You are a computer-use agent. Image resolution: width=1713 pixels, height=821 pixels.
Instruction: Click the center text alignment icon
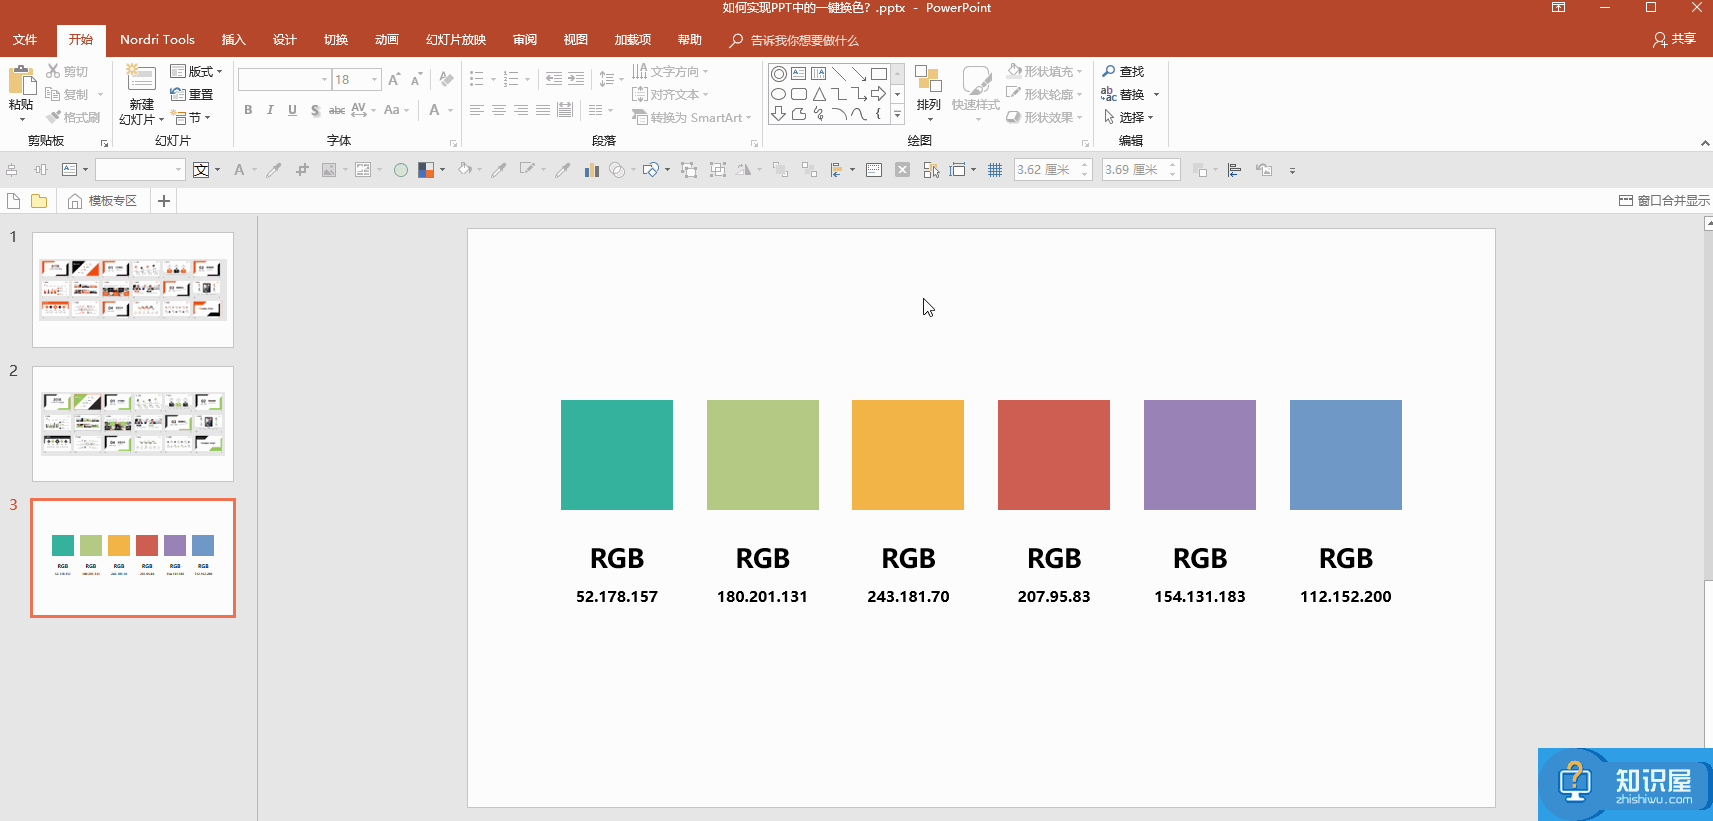coord(499,110)
